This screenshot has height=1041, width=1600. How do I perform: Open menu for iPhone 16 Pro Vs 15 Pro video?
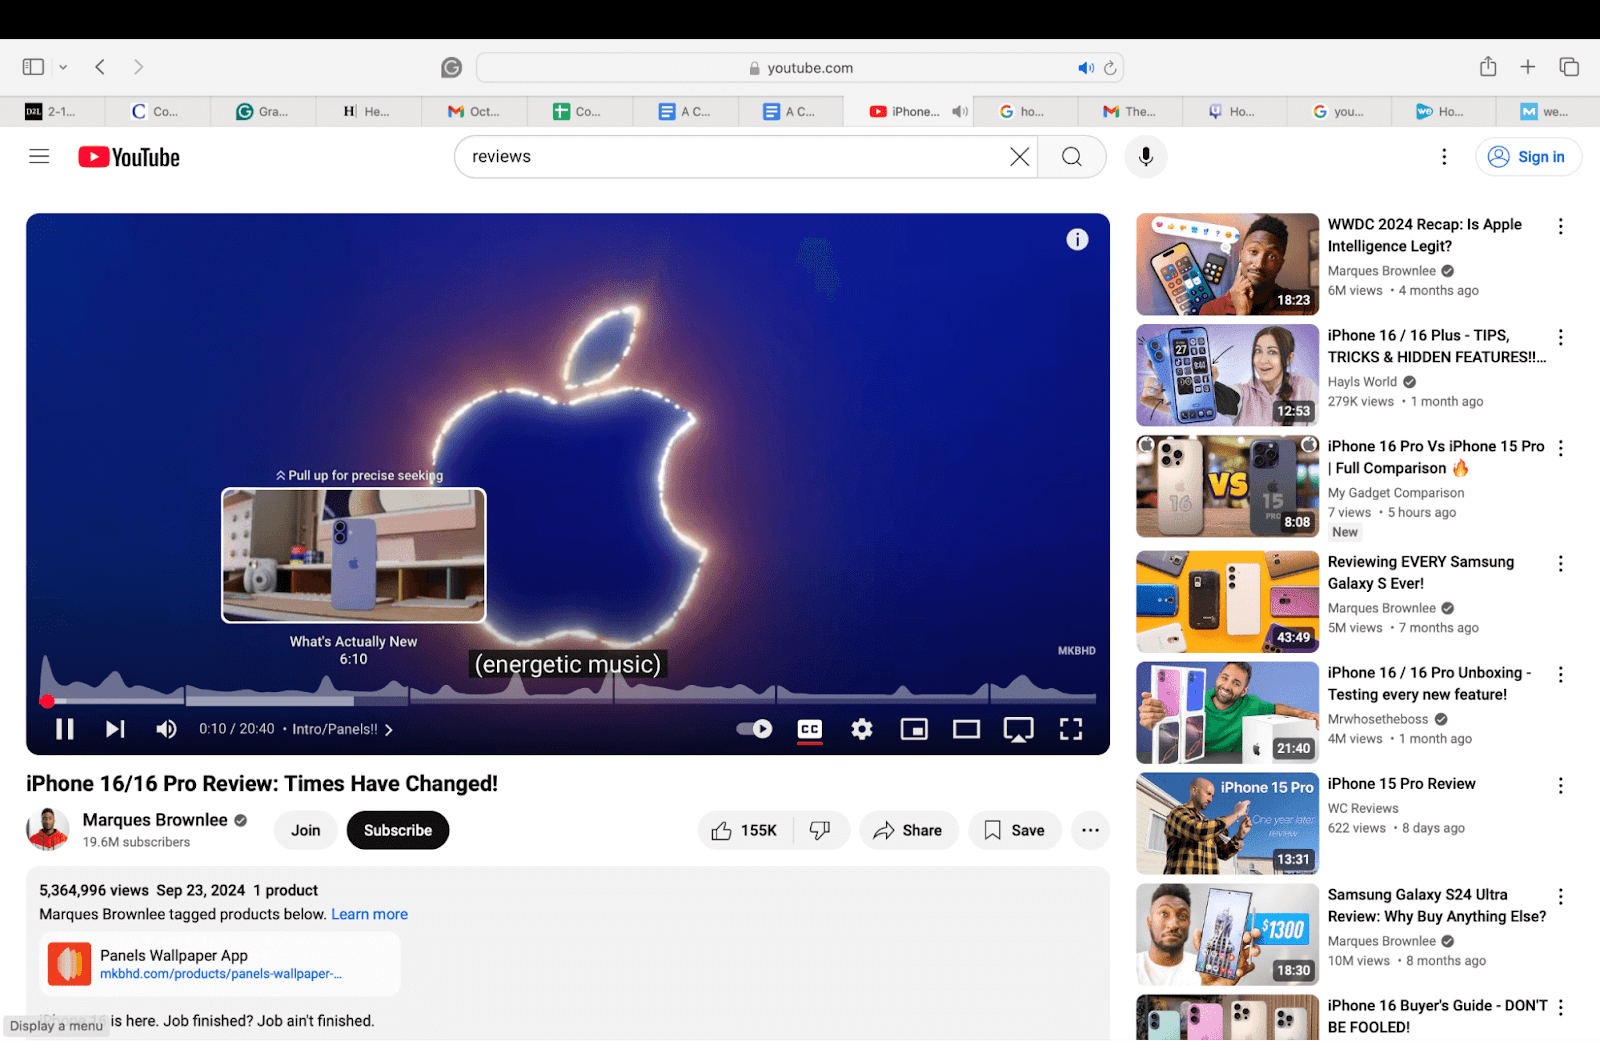(x=1560, y=448)
